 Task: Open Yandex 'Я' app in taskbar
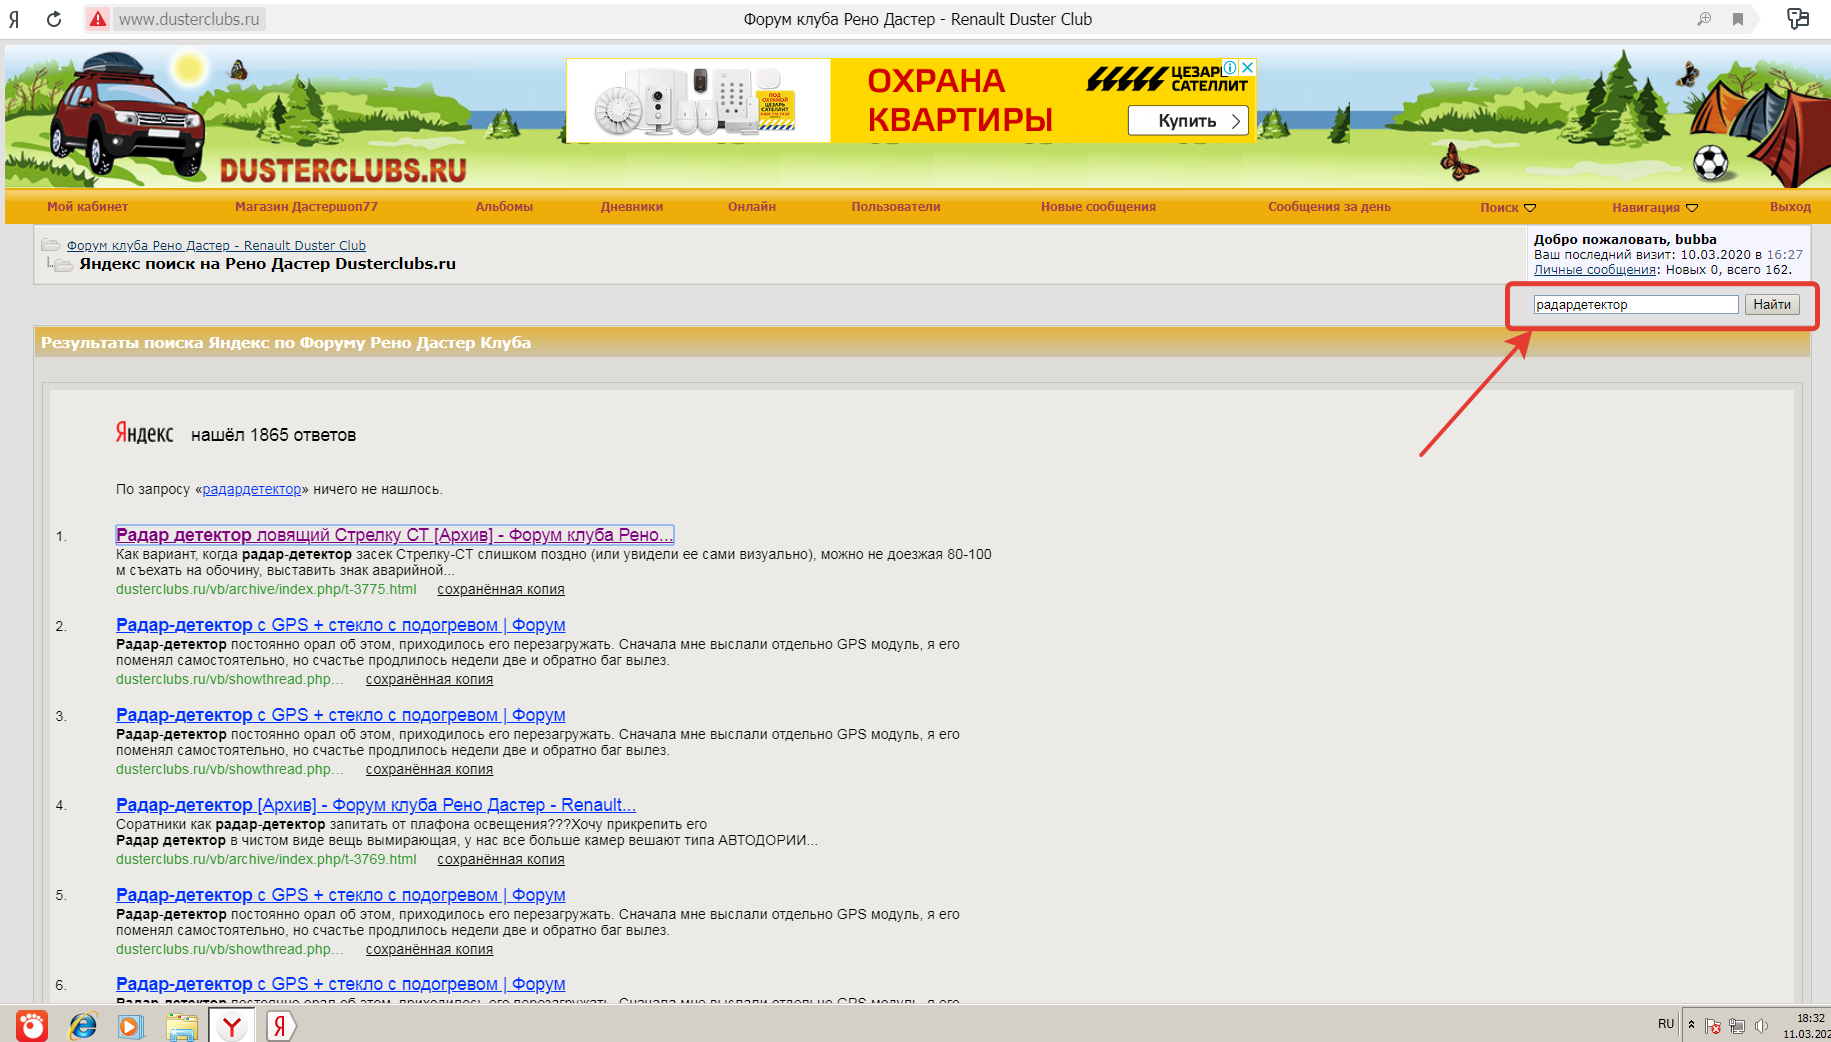281,1026
